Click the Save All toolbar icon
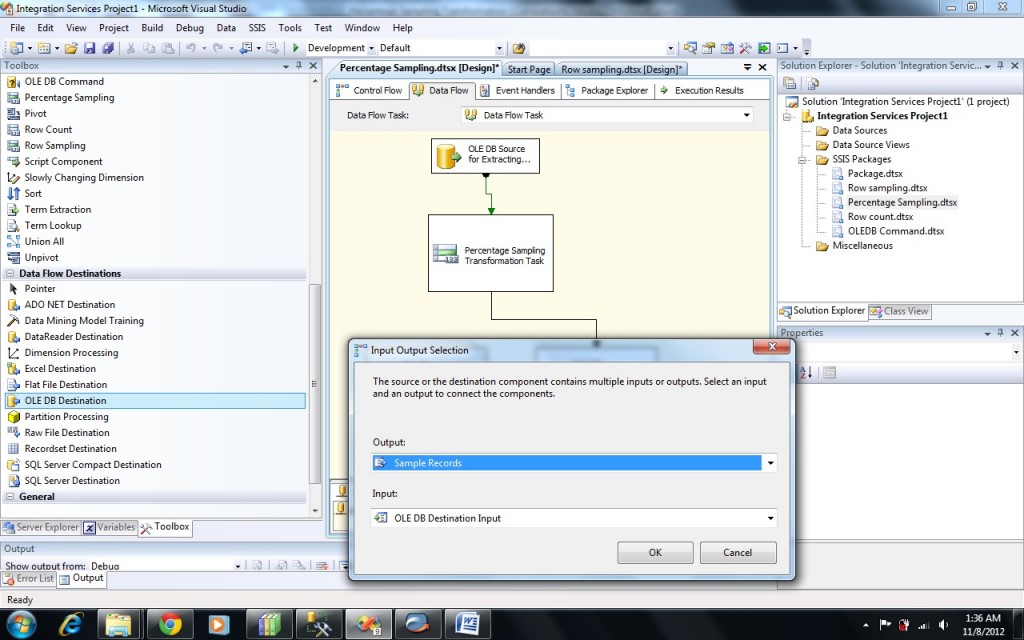This screenshot has height=640, width=1024. click(106, 48)
